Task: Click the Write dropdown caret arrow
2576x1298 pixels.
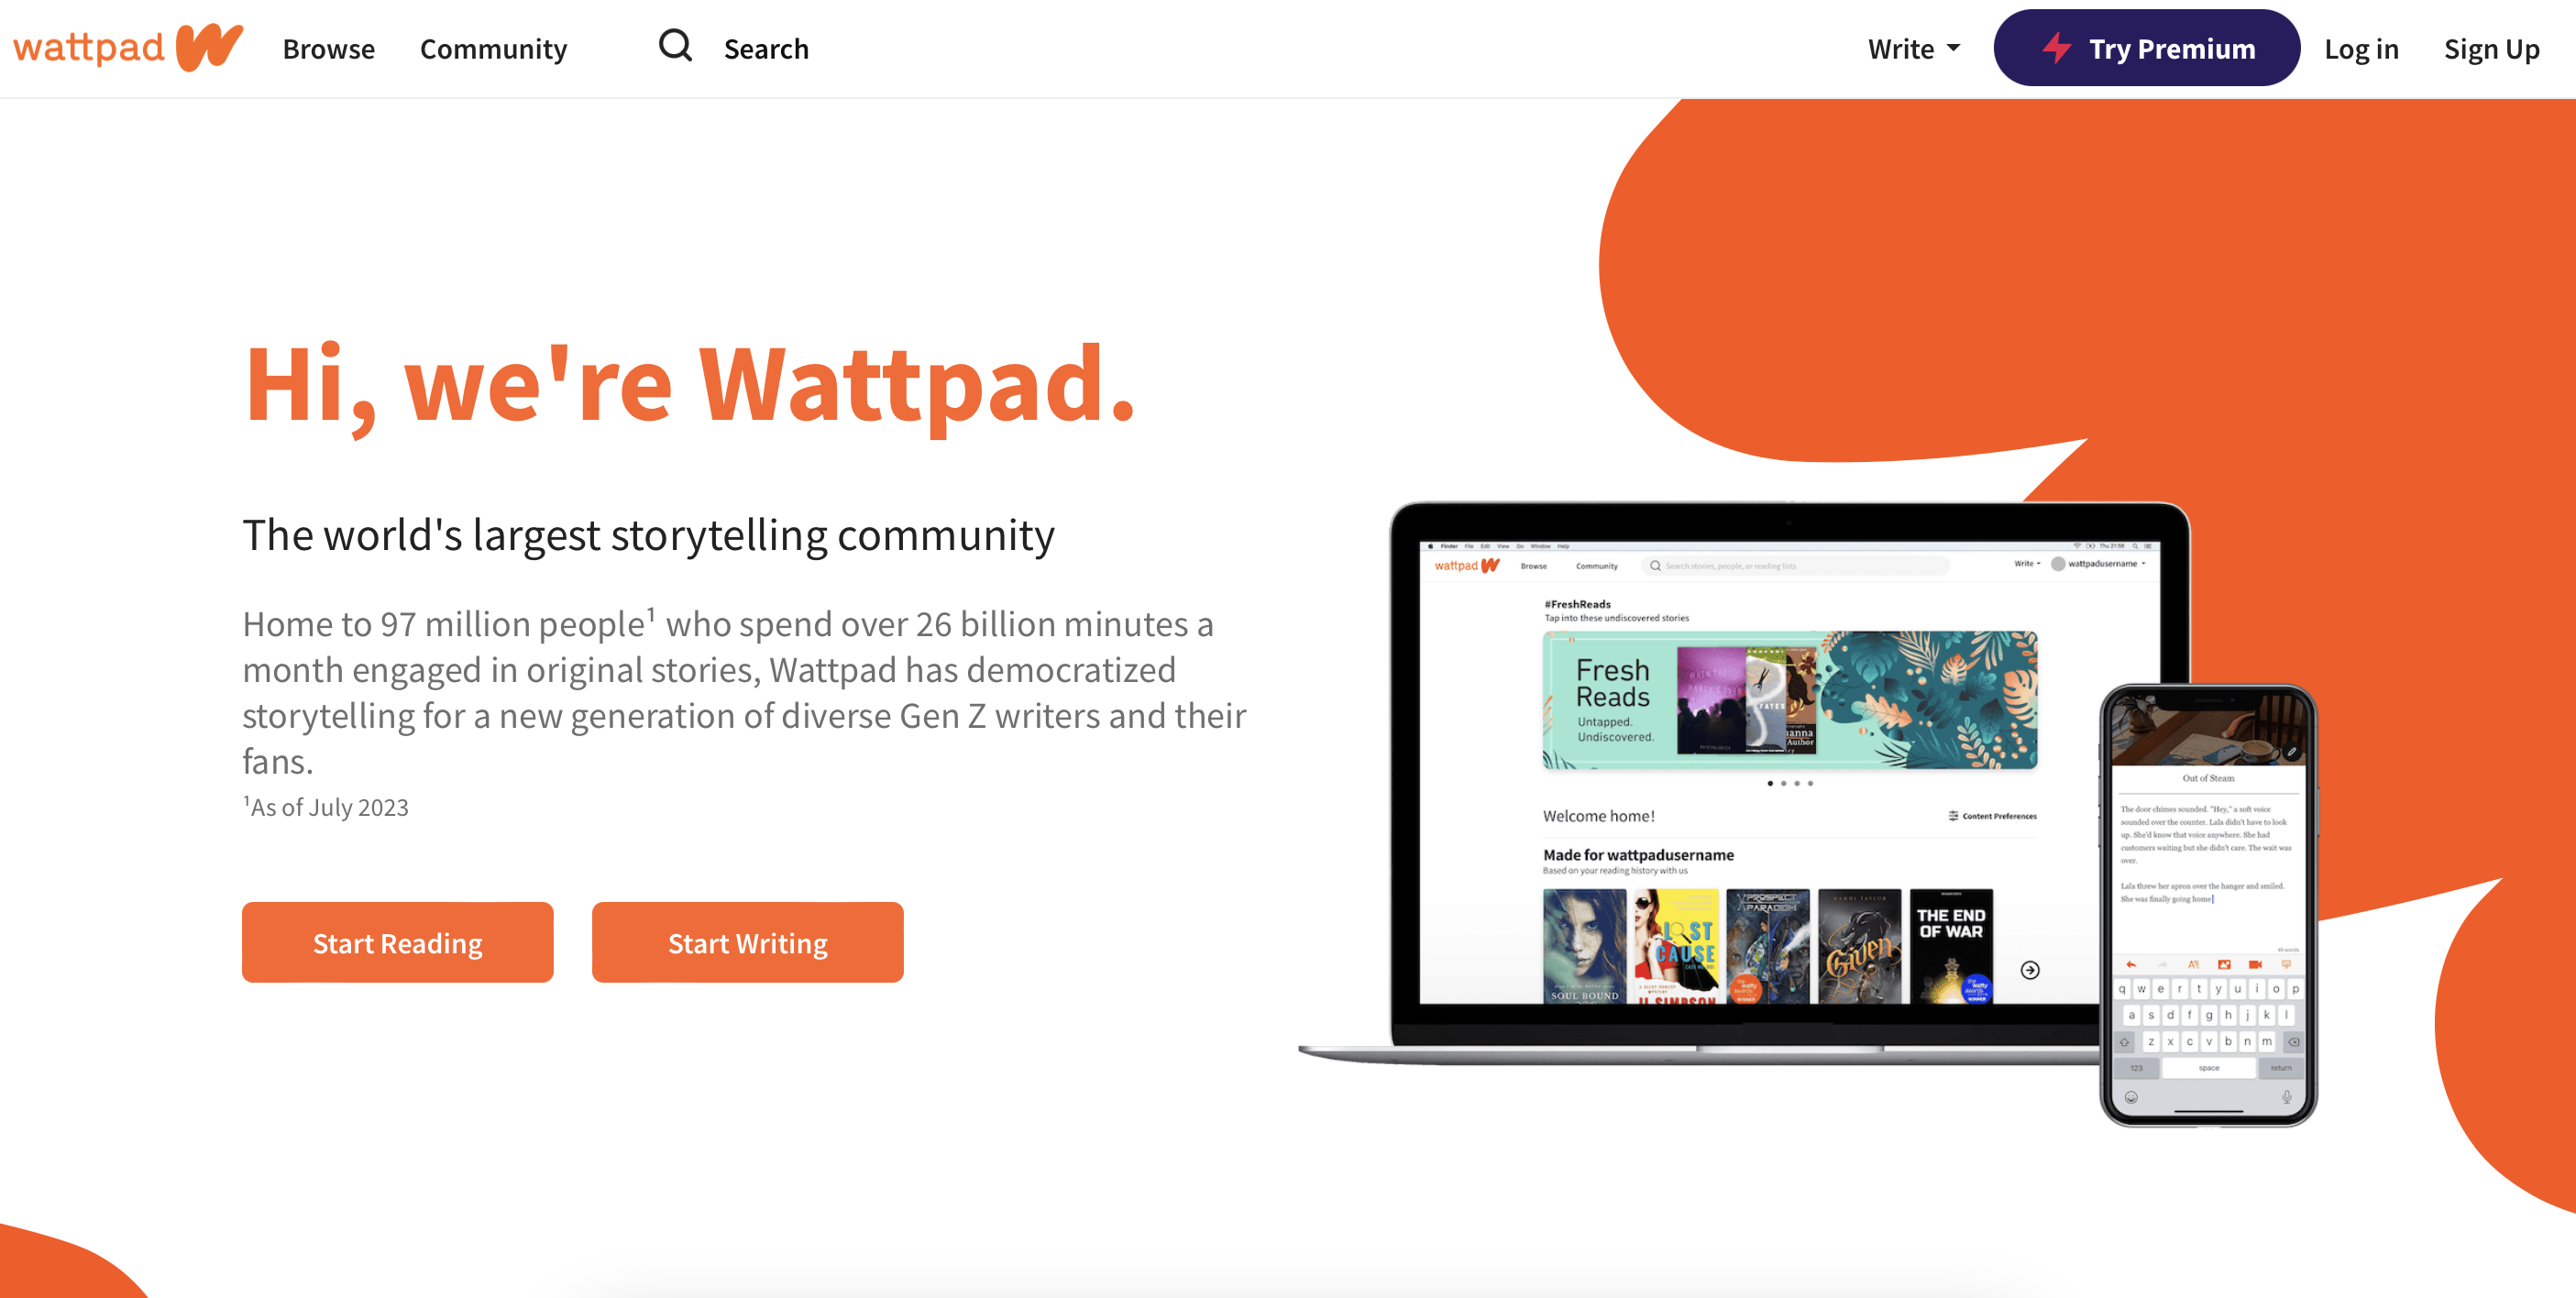Action: (1952, 48)
